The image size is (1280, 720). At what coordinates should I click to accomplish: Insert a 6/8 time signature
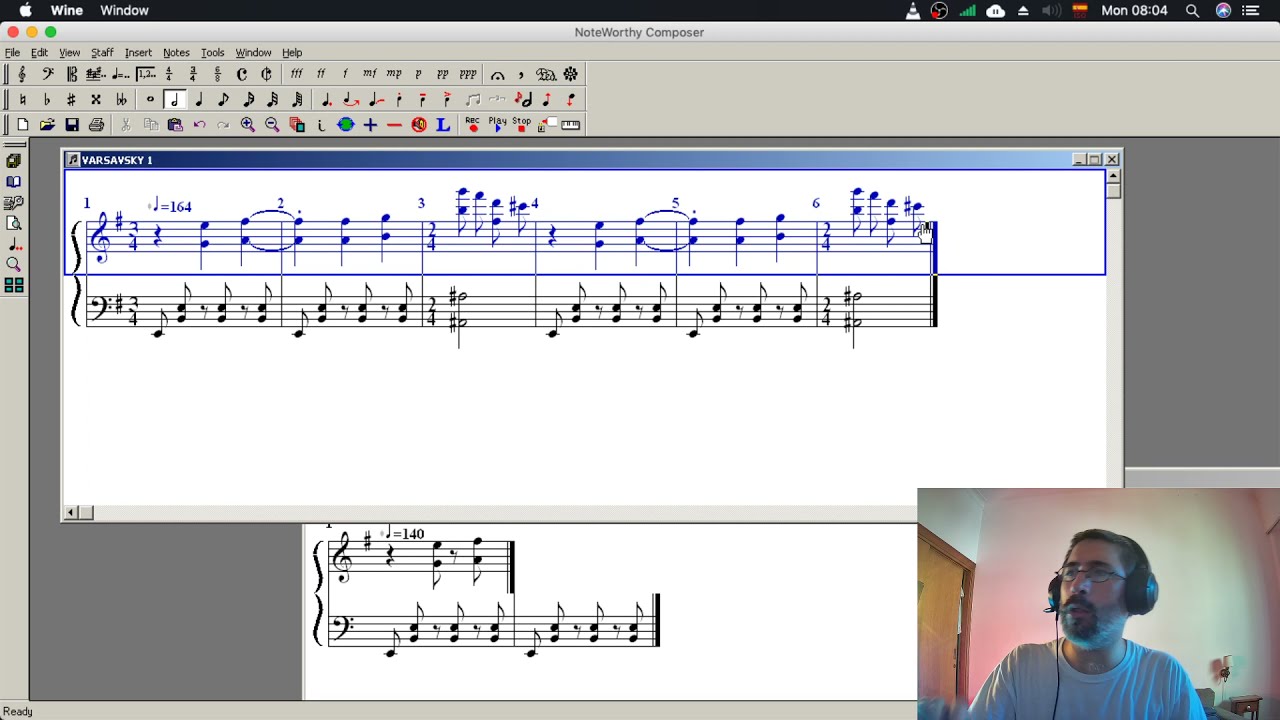217,74
